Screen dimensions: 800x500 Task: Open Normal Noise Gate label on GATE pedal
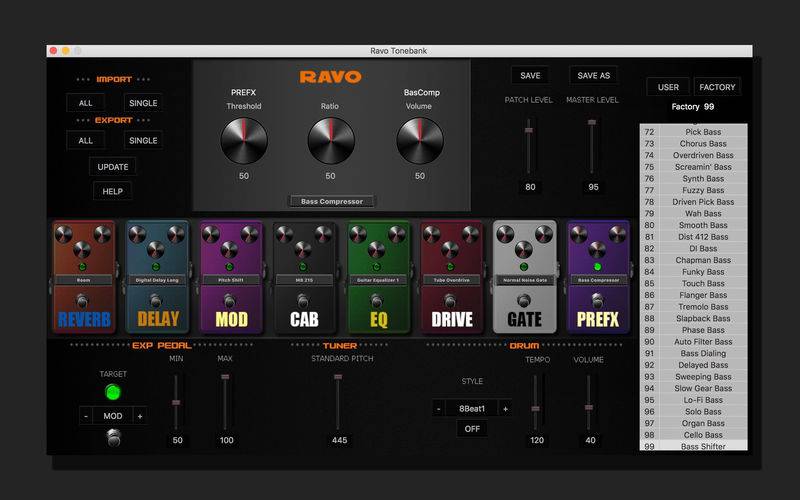tap(524, 280)
